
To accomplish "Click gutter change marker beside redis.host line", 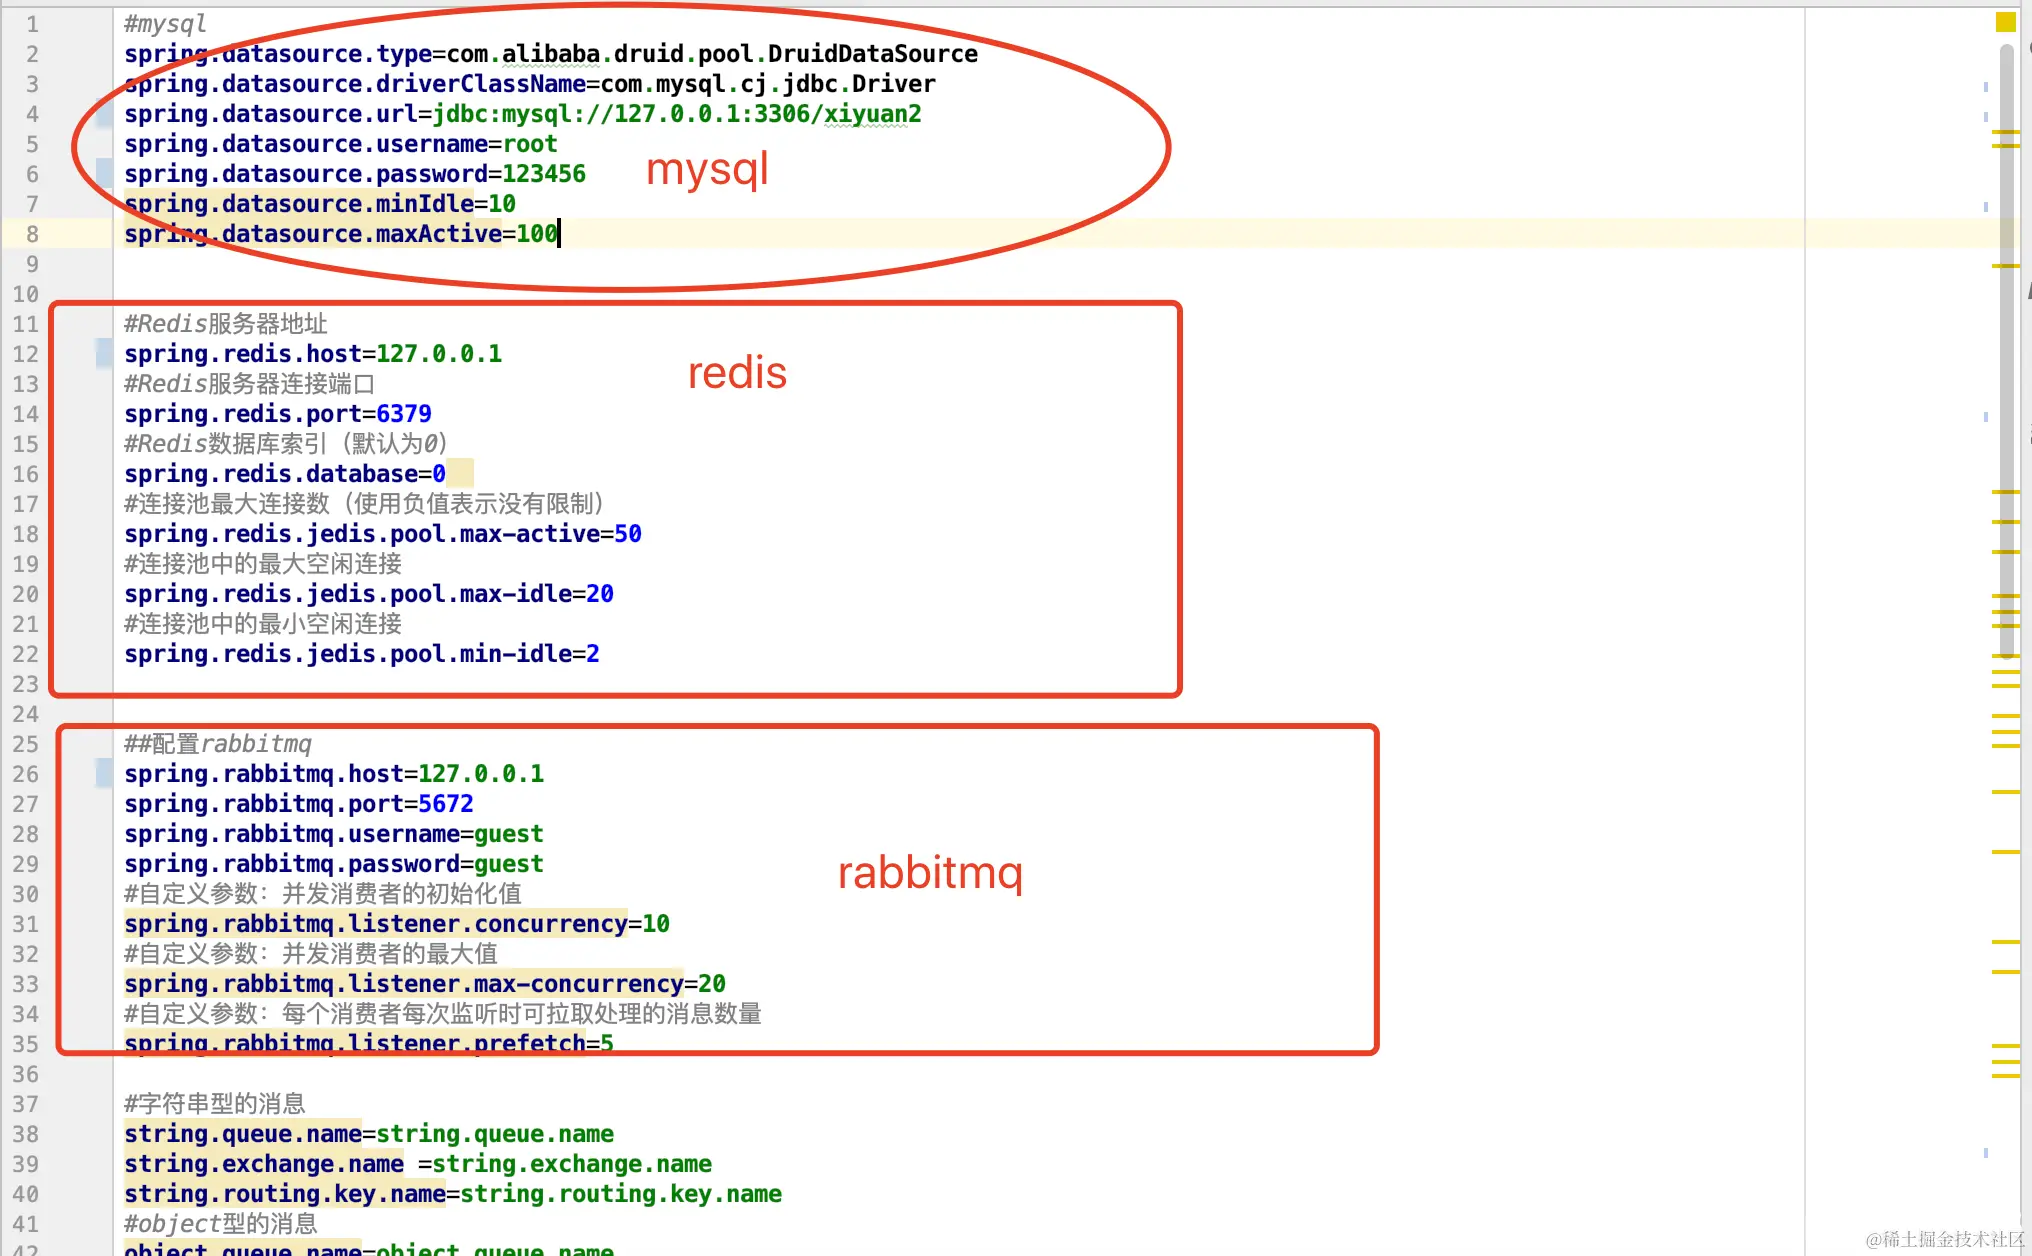I will [x=104, y=353].
